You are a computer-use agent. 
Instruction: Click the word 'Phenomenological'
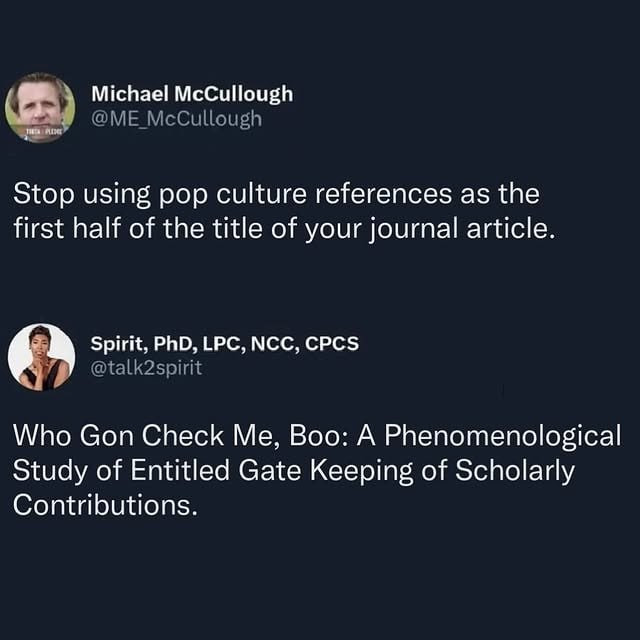click(503, 435)
